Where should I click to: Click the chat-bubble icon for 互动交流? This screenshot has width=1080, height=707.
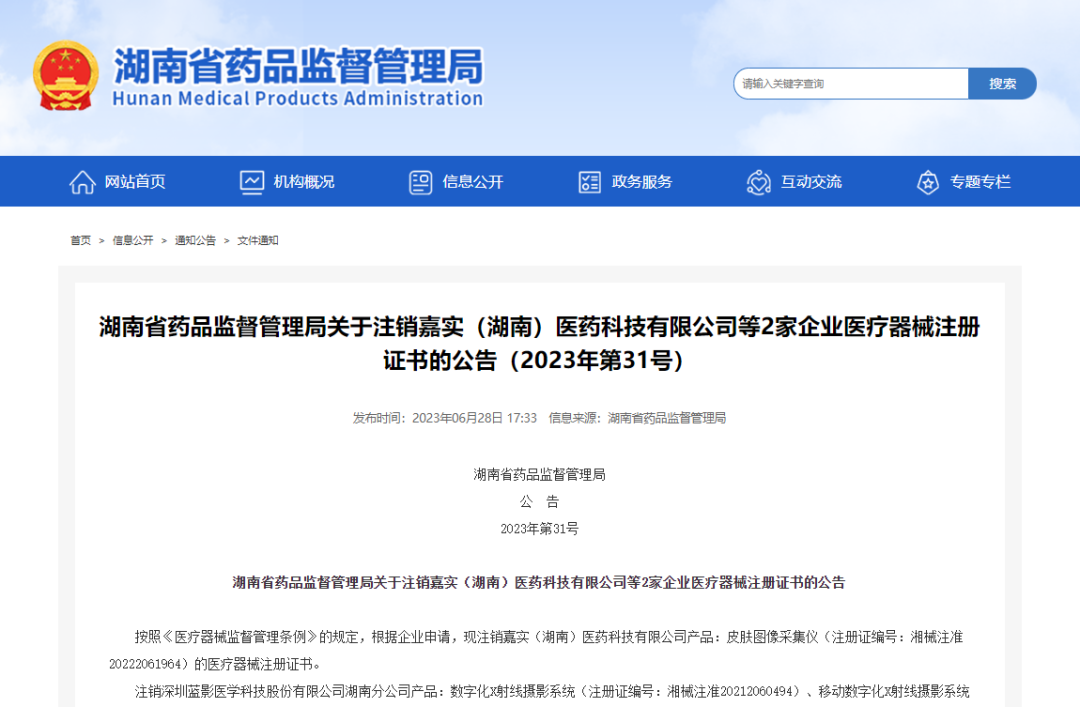coord(757,181)
